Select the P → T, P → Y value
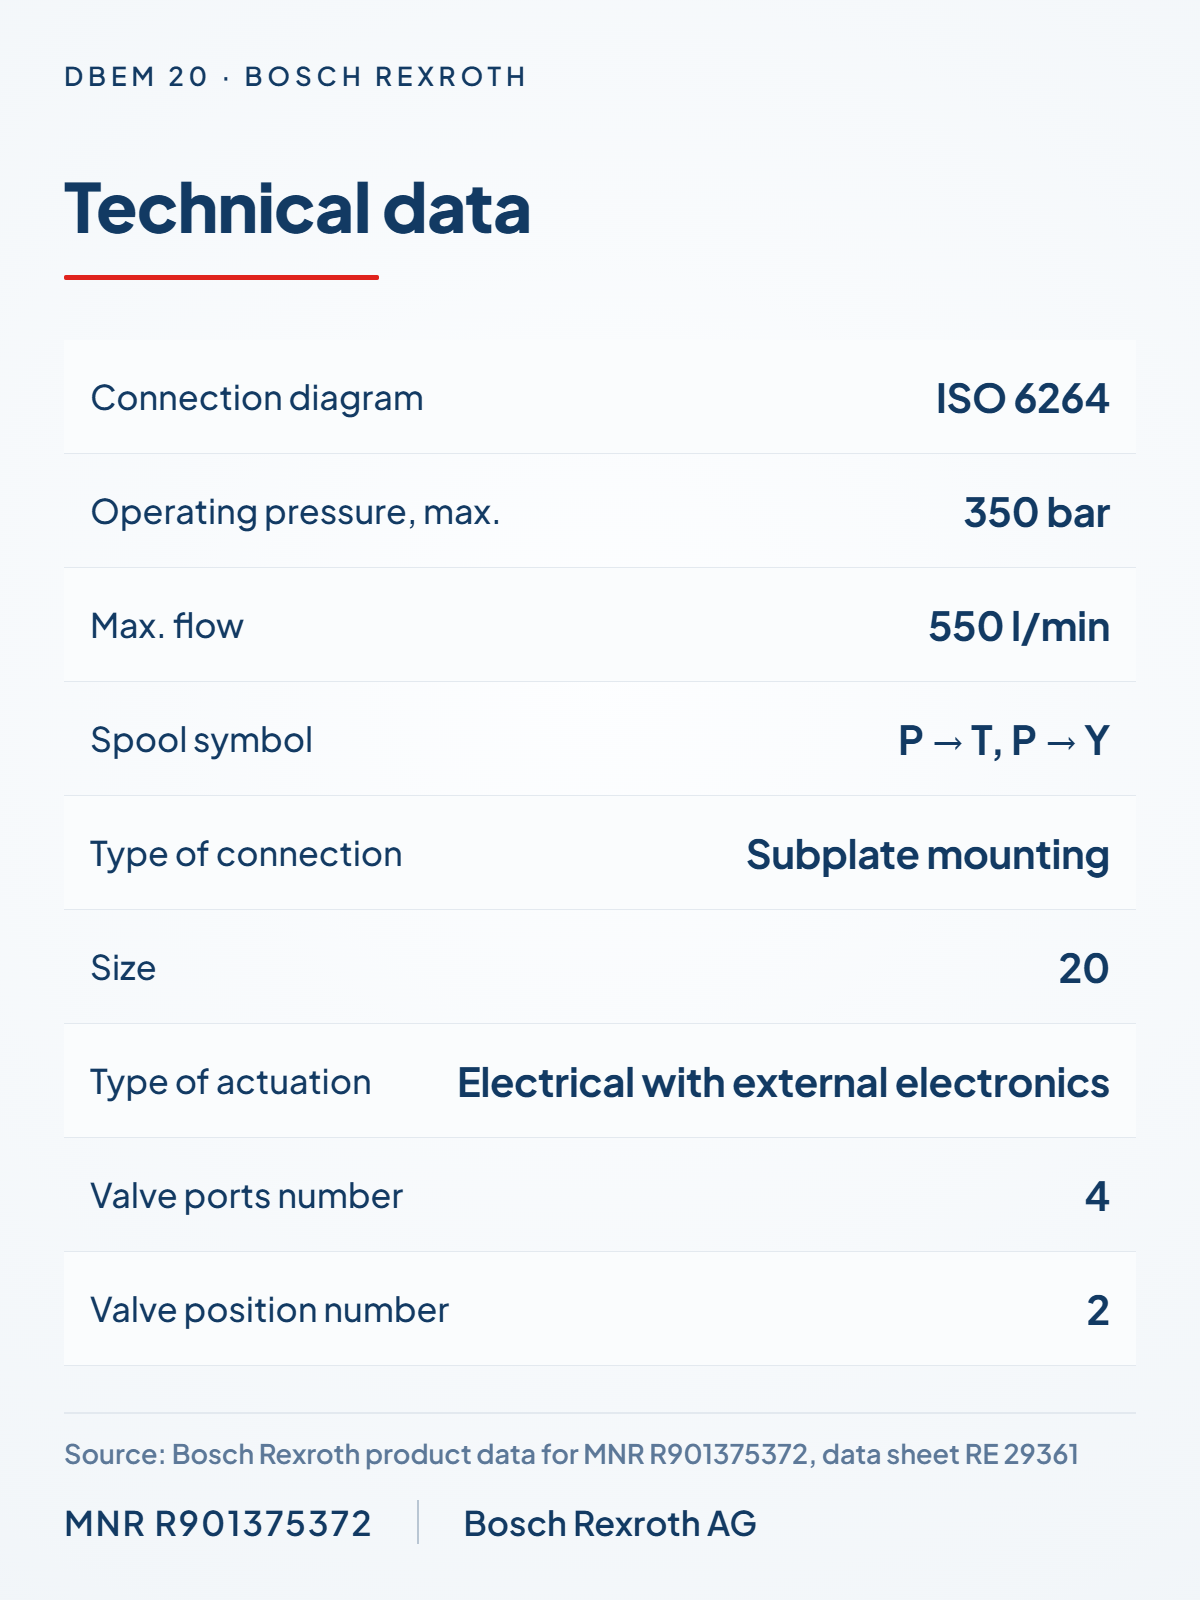Image resolution: width=1200 pixels, height=1600 pixels. 1003,740
